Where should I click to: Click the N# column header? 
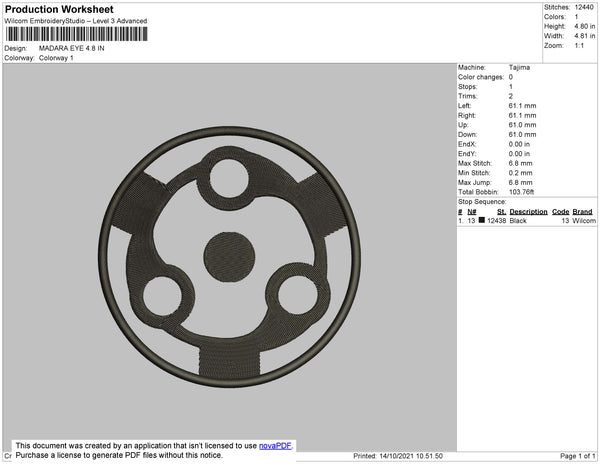[471, 212]
